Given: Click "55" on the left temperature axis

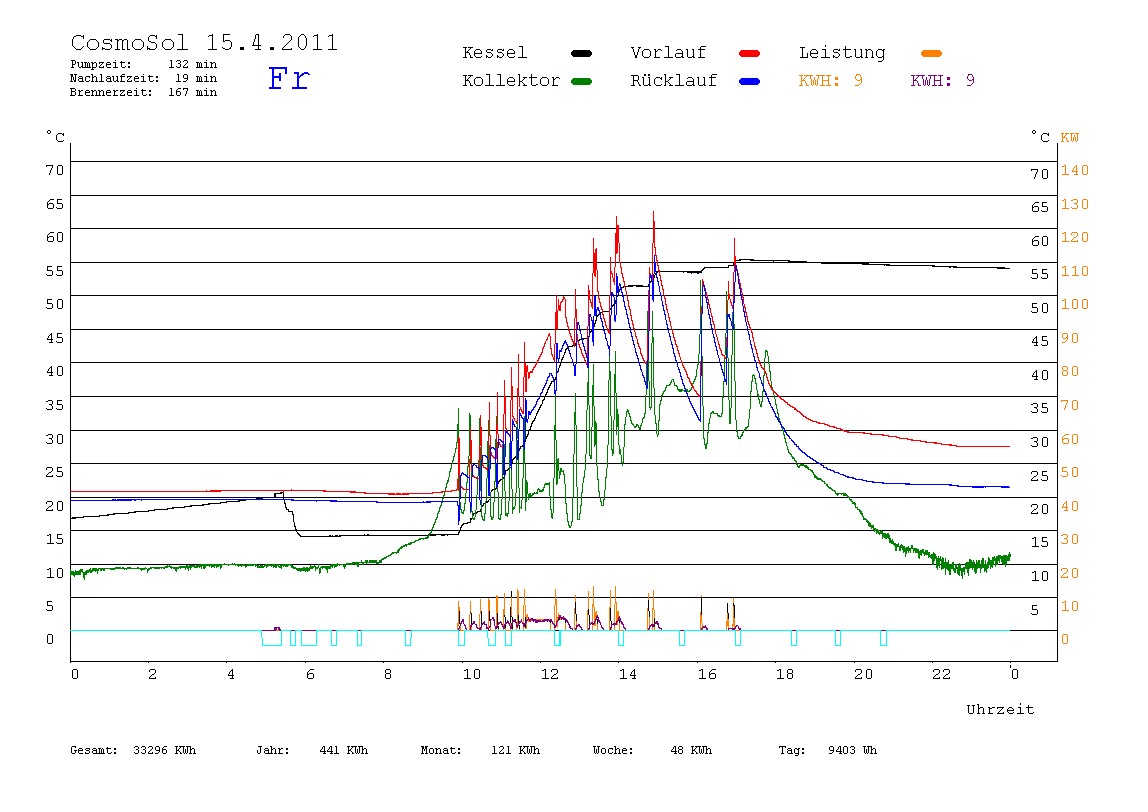Looking at the screenshot, I should [55, 271].
